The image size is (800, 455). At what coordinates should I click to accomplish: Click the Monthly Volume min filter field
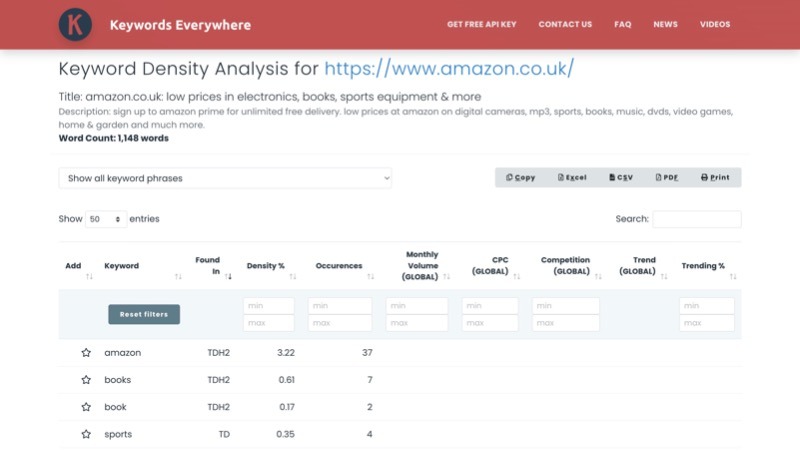[x=417, y=306]
